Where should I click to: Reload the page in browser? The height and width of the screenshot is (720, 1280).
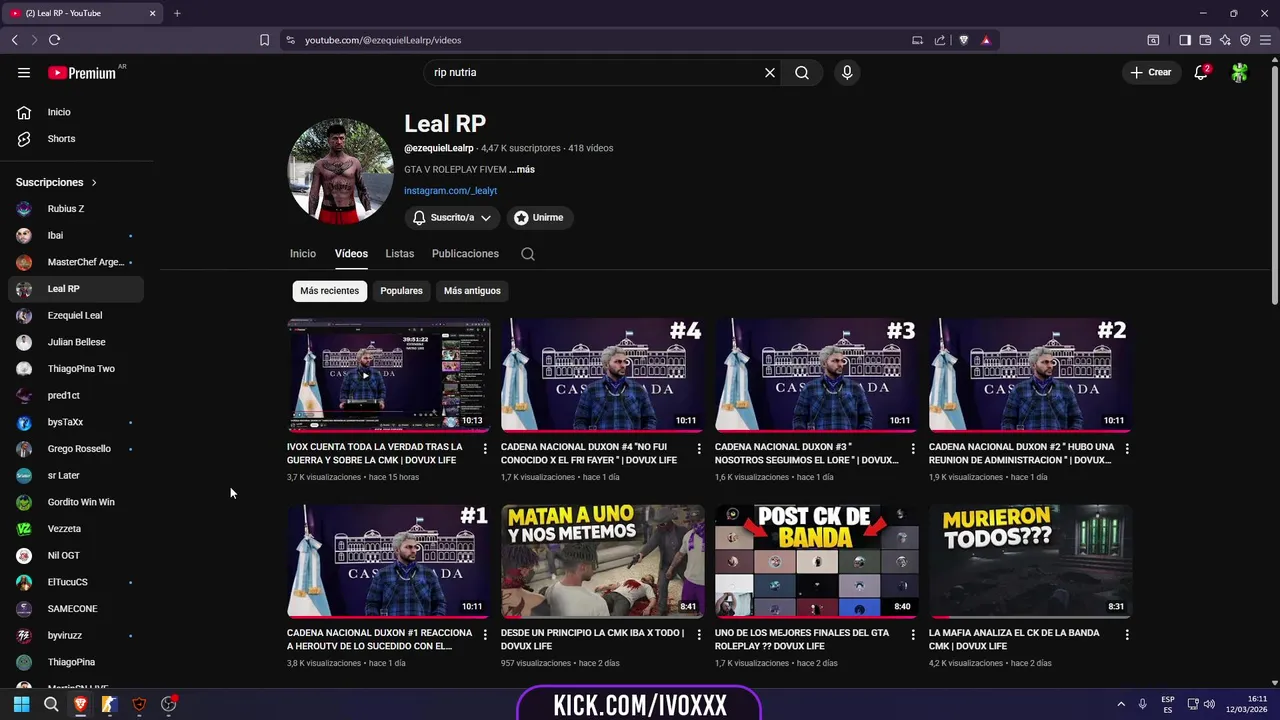point(54,40)
